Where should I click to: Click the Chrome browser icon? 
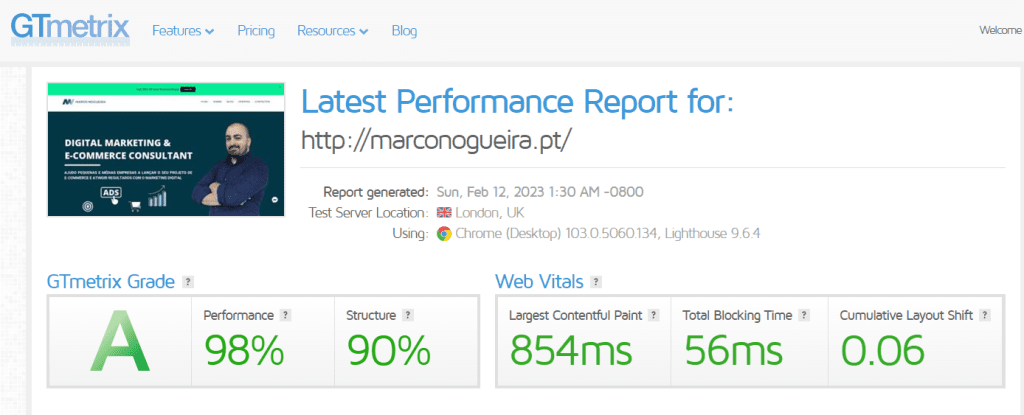point(444,233)
